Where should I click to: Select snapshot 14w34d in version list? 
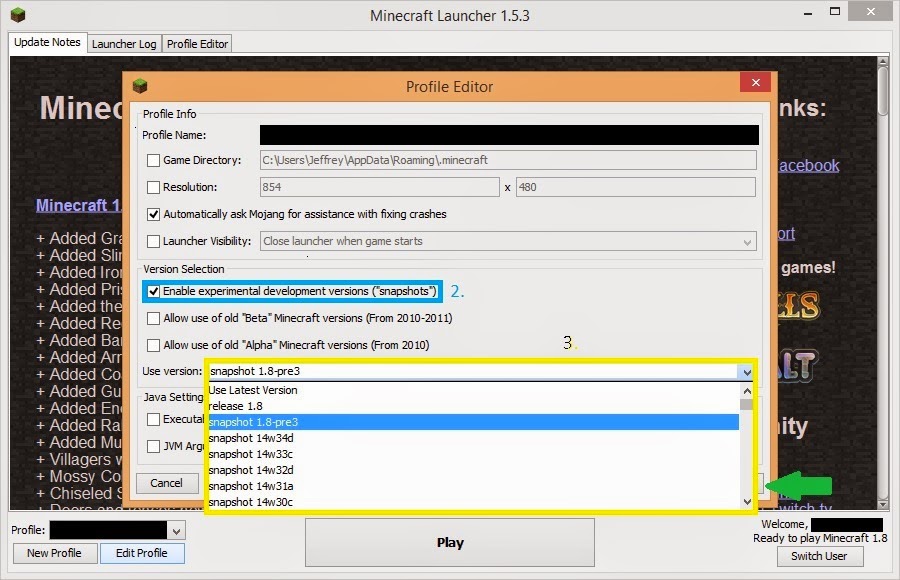tap(474, 438)
